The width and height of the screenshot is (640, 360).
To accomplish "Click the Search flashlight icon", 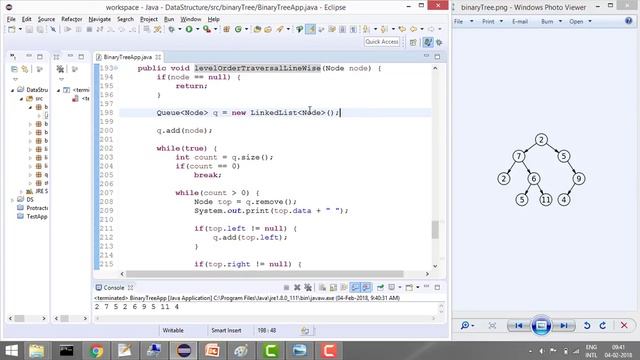I will (280, 29).
